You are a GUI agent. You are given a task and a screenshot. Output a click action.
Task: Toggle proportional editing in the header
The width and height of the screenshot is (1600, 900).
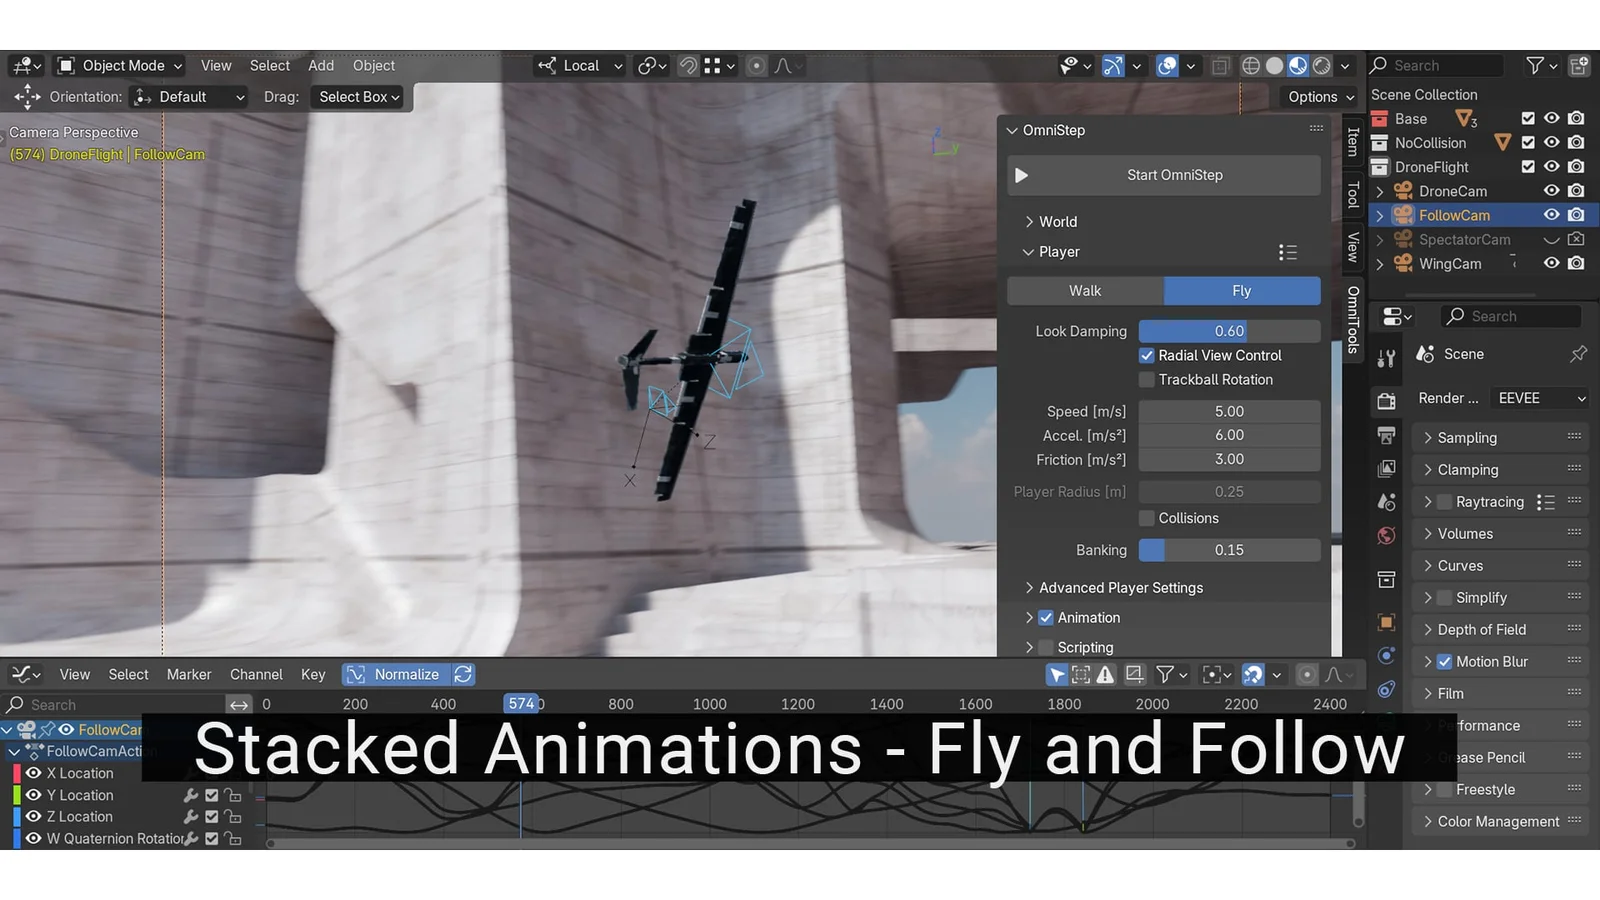click(x=757, y=65)
